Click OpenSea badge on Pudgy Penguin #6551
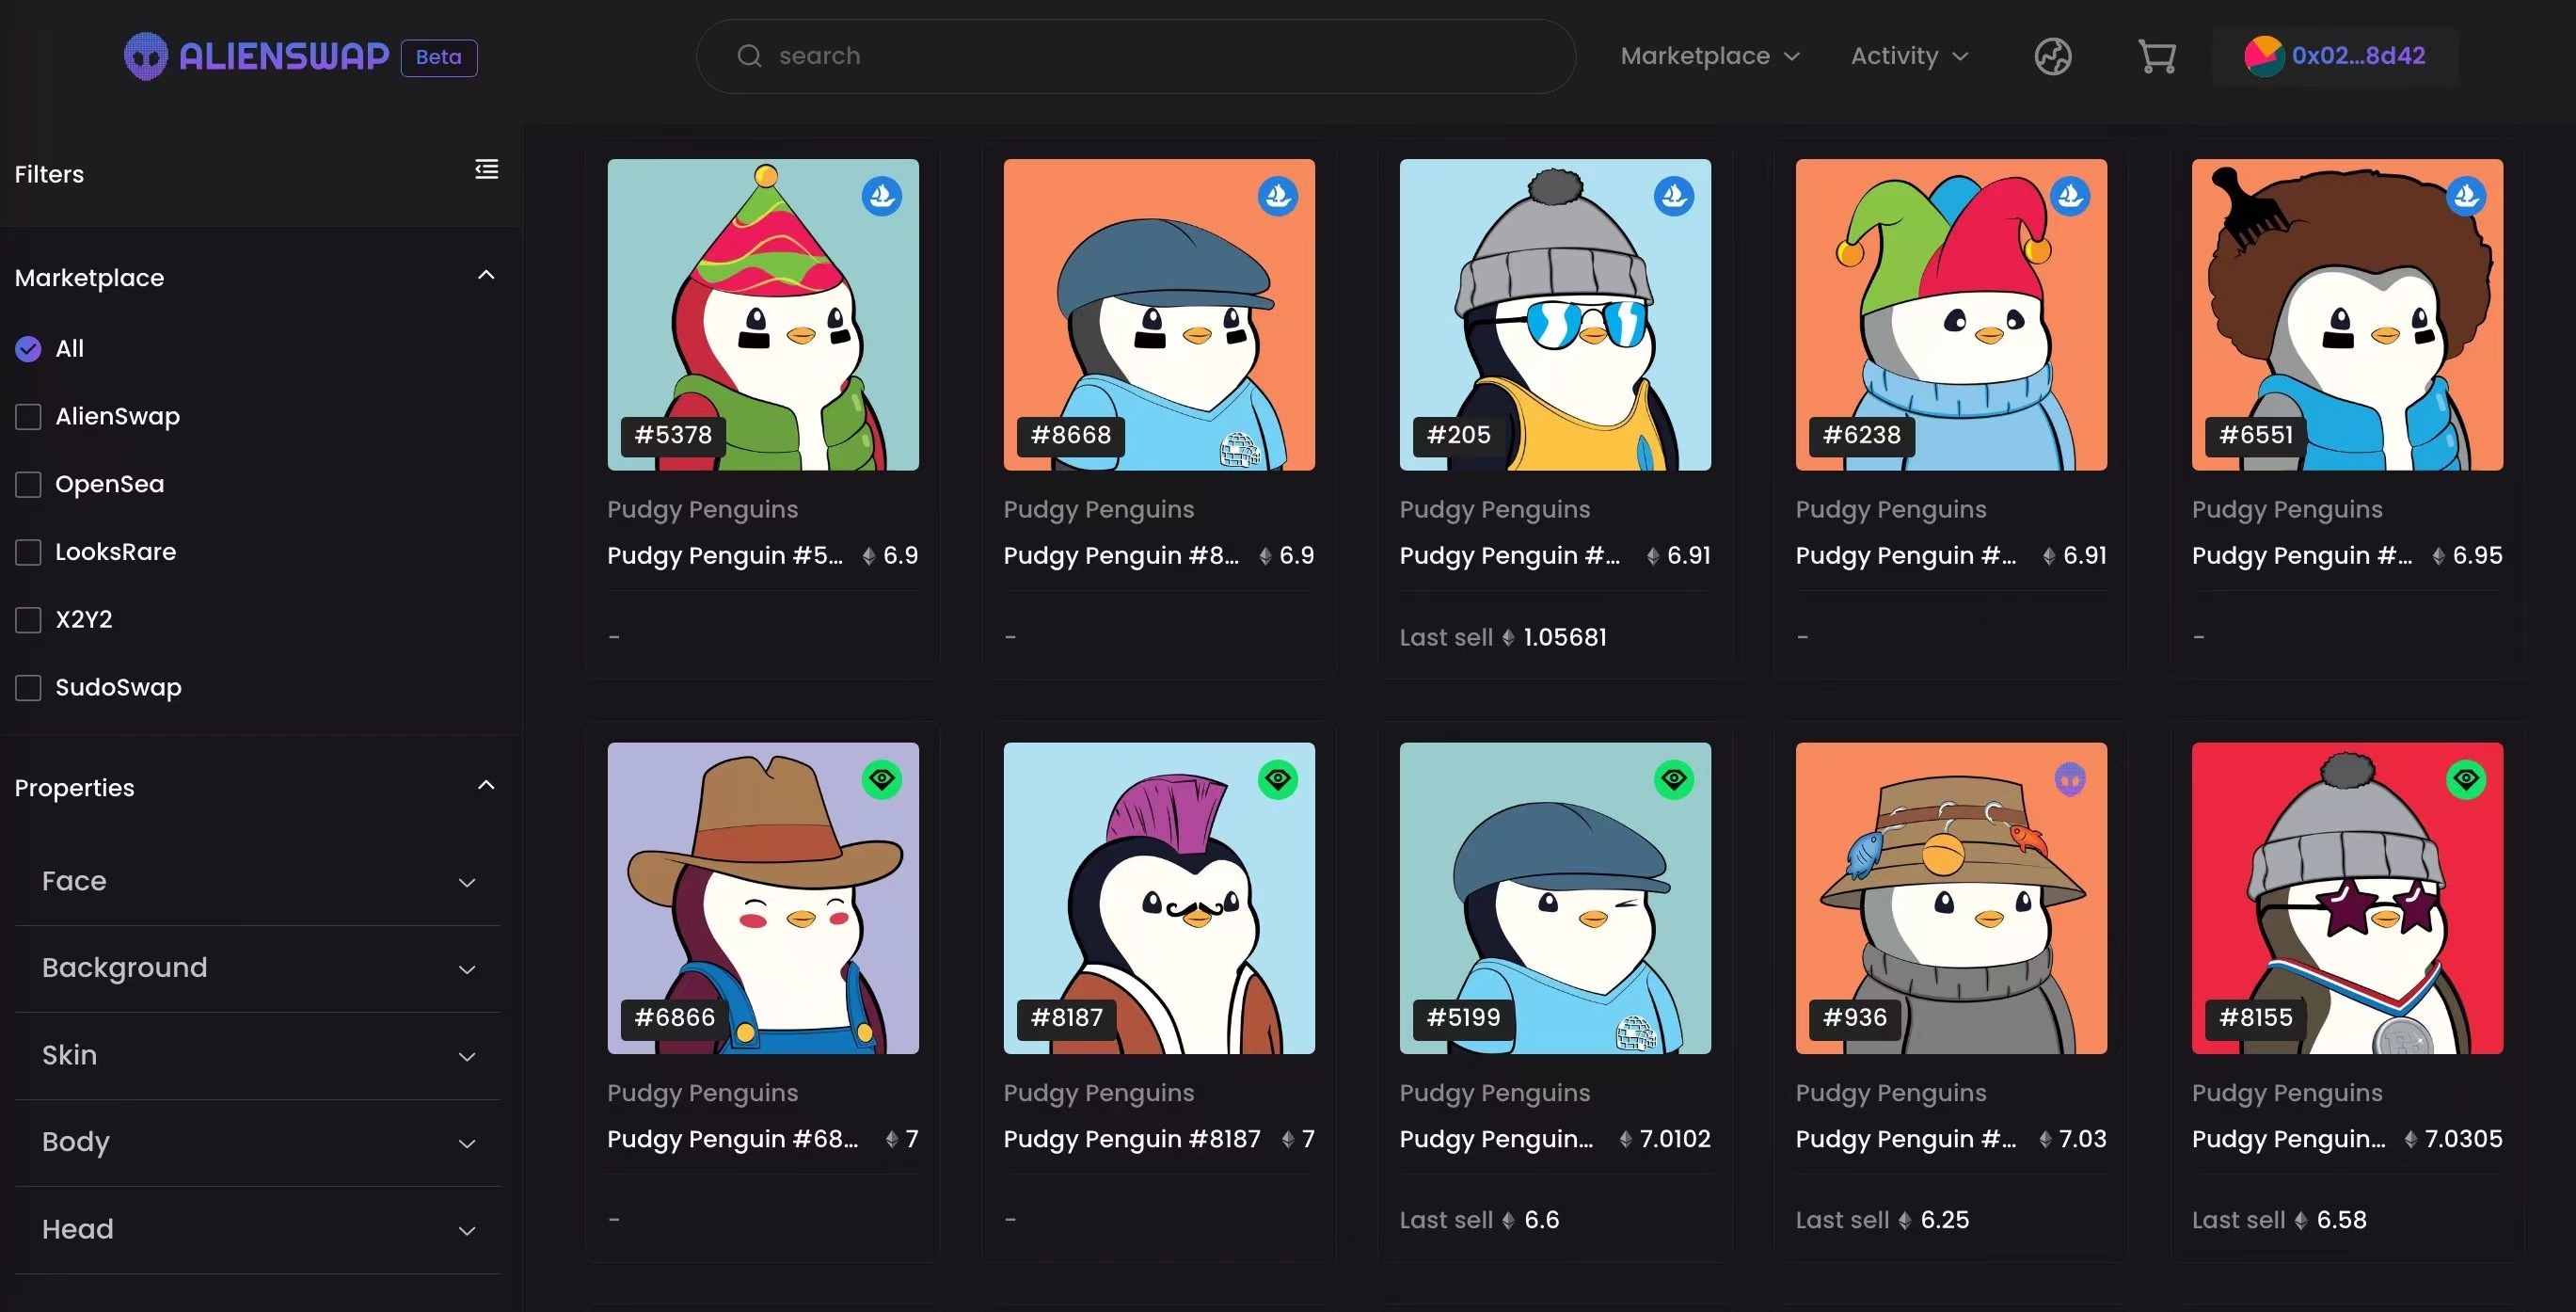2576x1312 pixels. coord(2465,196)
